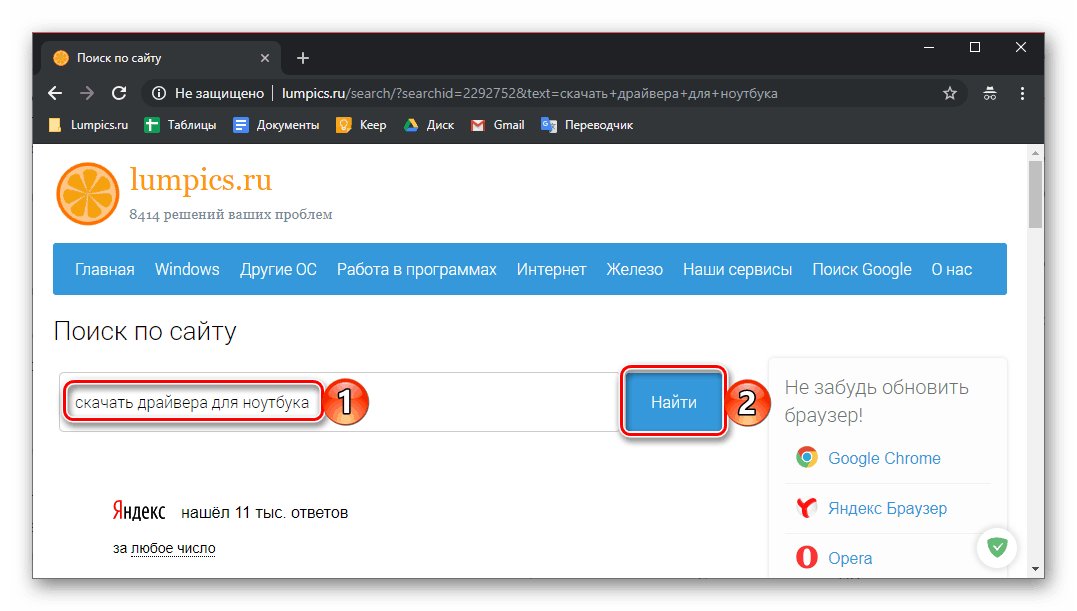
Task: Maximize the Chrome window
Action: (975, 47)
